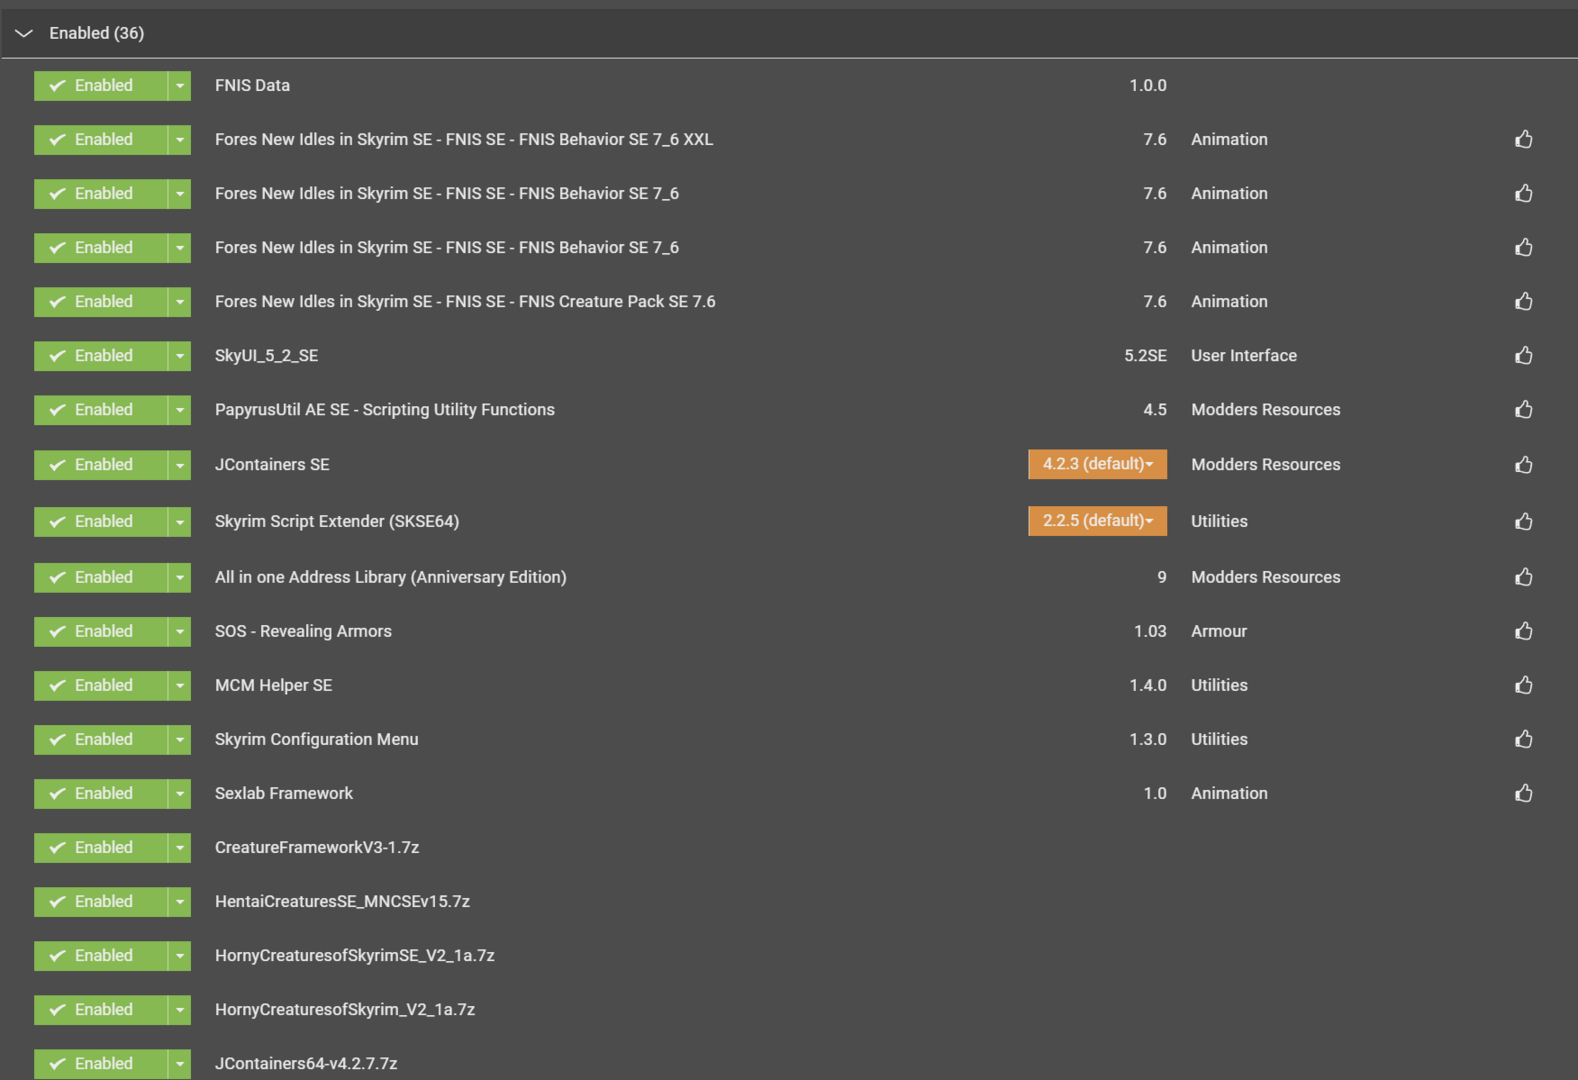Expand status arrow for JContainers64-v4.2.7.7z
The width and height of the screenshot is (1578, 1080).
(179, 1064)
